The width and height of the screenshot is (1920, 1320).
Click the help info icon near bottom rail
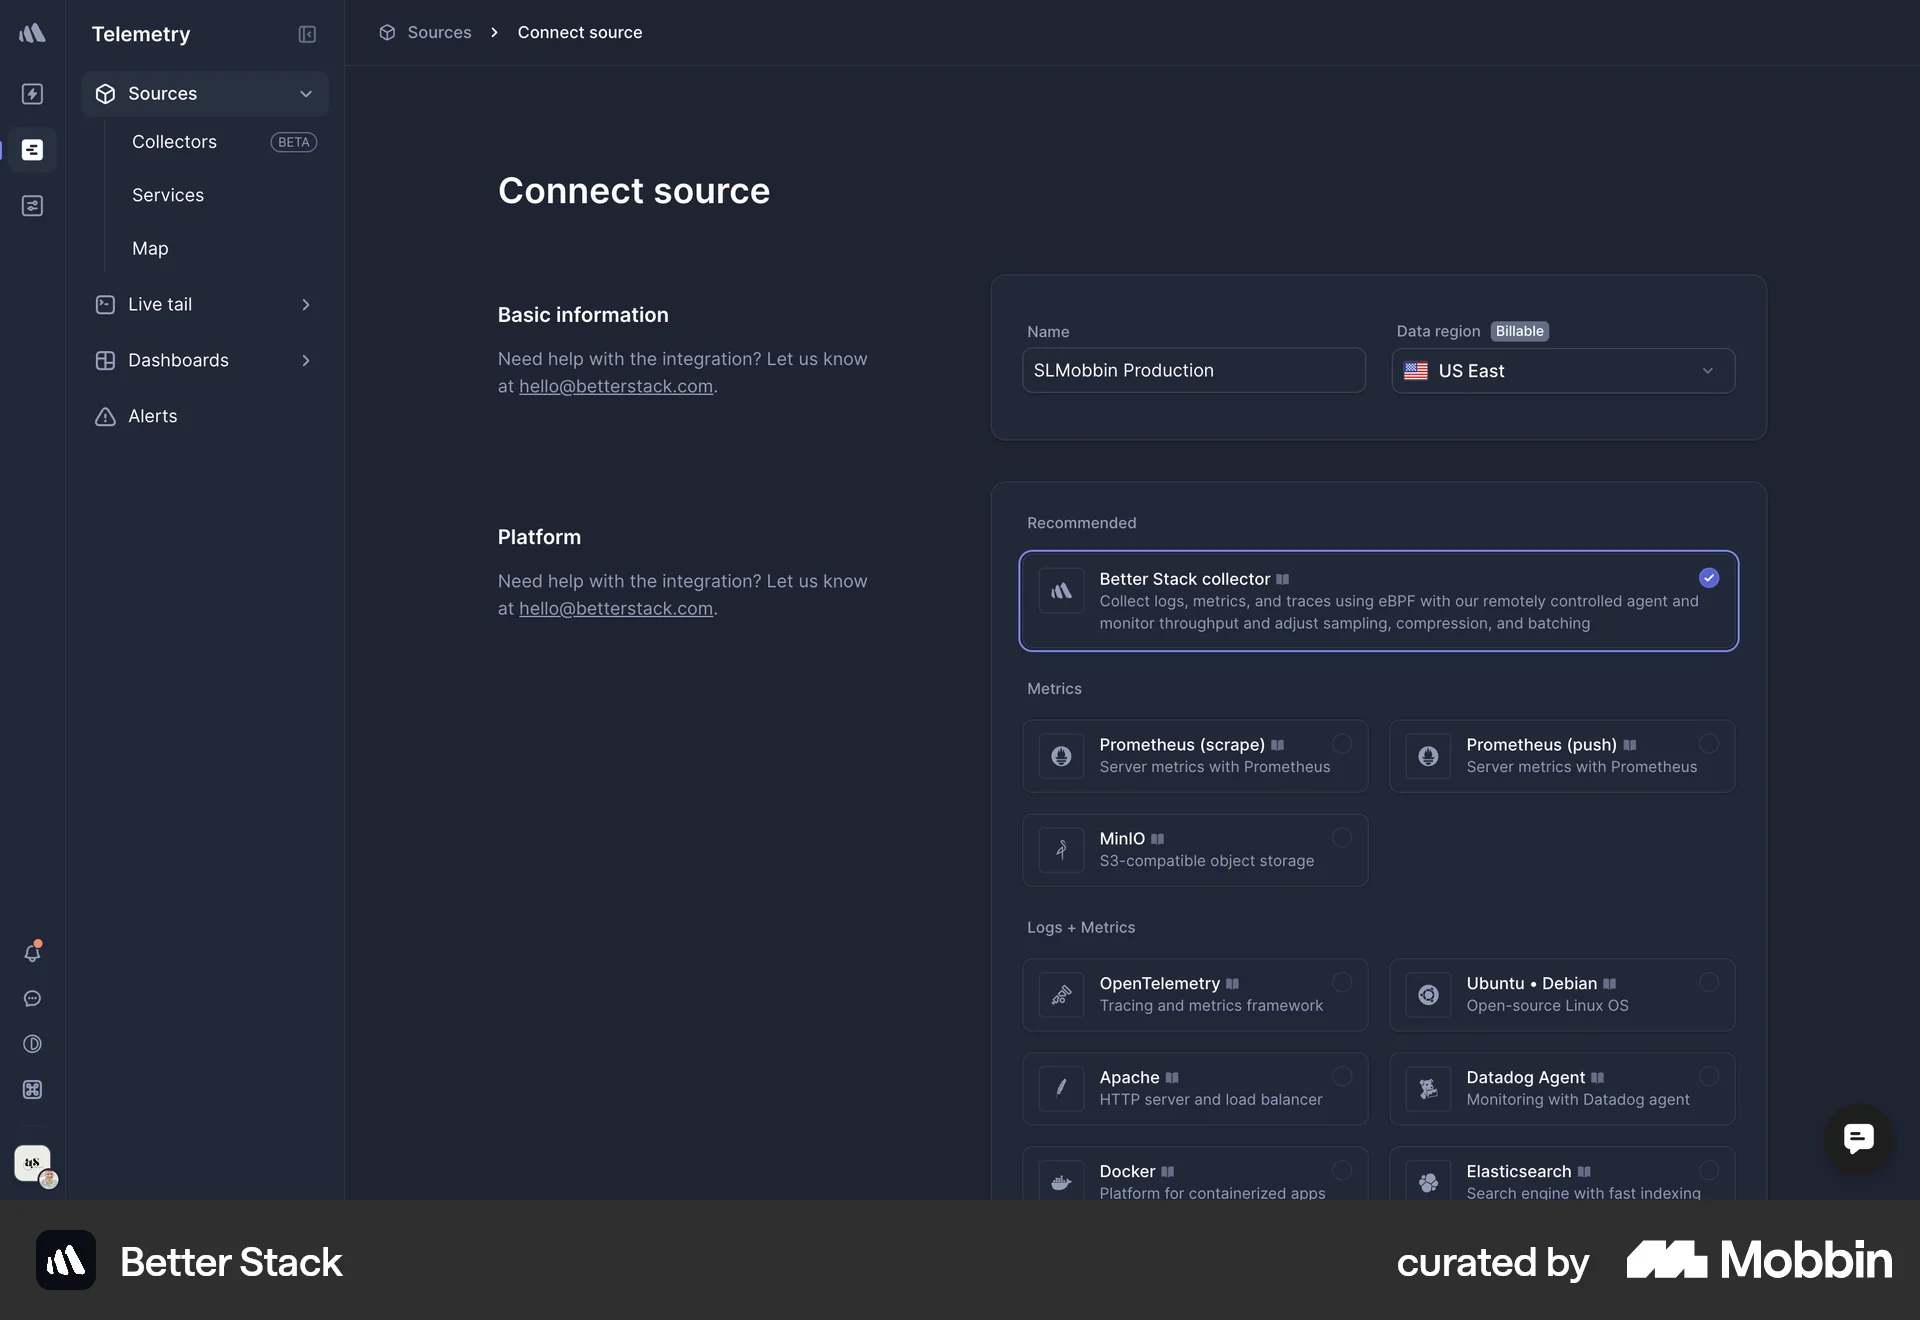coord(33,1044)
